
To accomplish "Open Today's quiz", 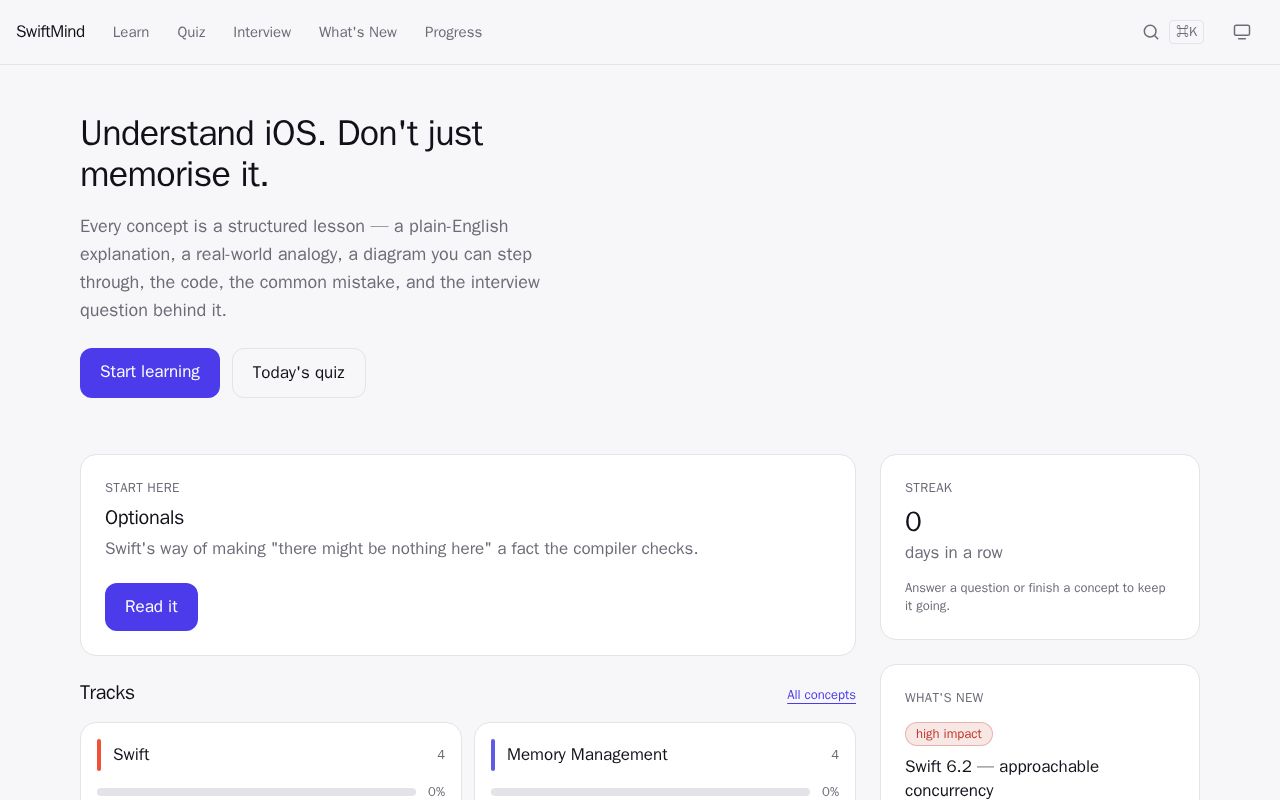I will pos(299,373).
